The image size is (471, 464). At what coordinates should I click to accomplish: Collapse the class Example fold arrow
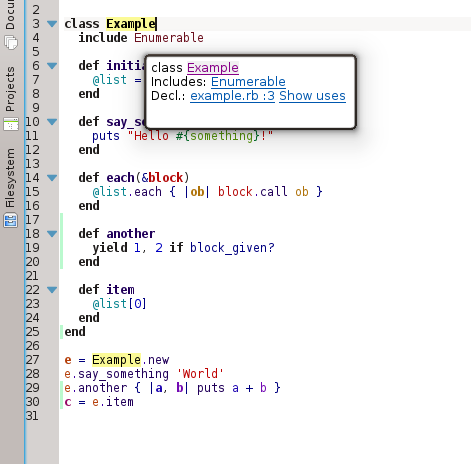pyautogui.click(x=52, y=24)
